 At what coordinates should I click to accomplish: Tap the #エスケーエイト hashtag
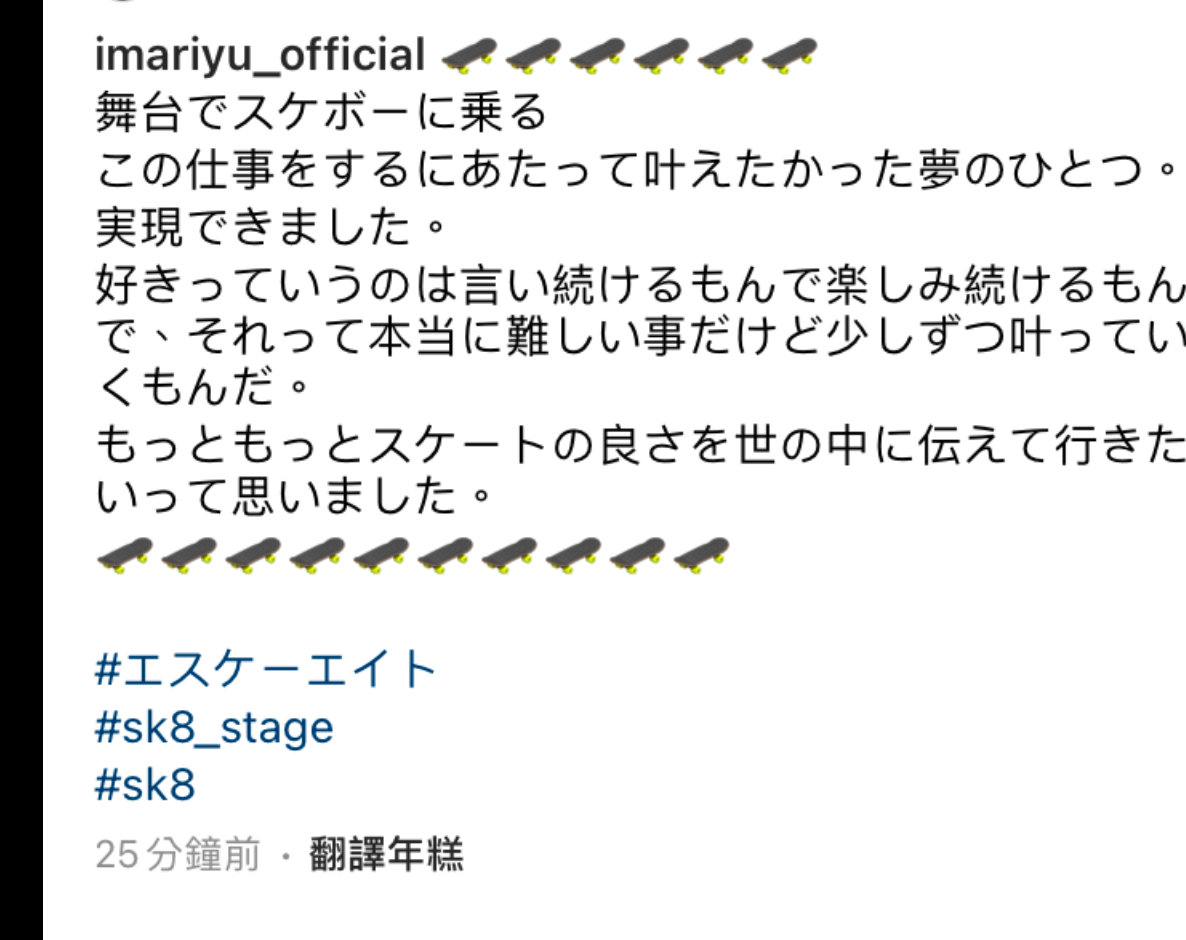pyautogui.click(x=265, y=669)
